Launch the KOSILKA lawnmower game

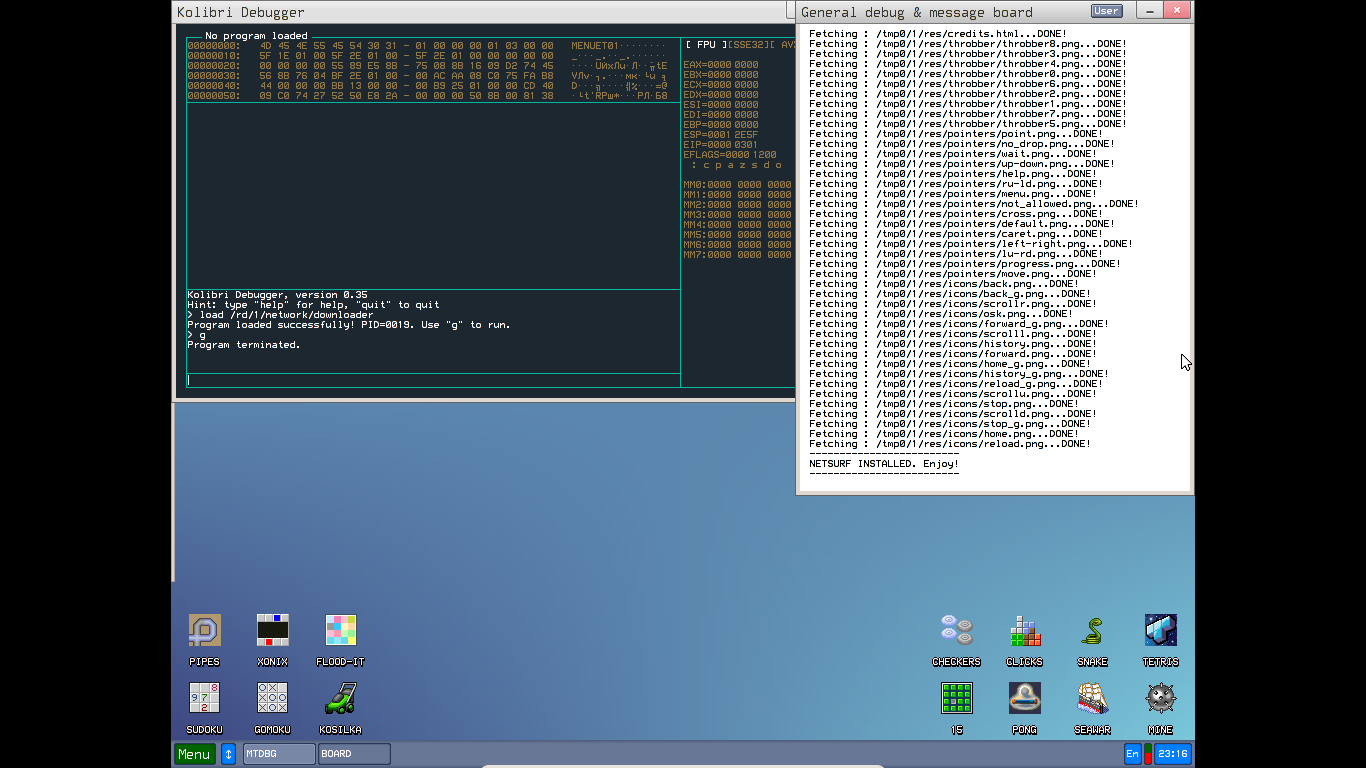340,698
